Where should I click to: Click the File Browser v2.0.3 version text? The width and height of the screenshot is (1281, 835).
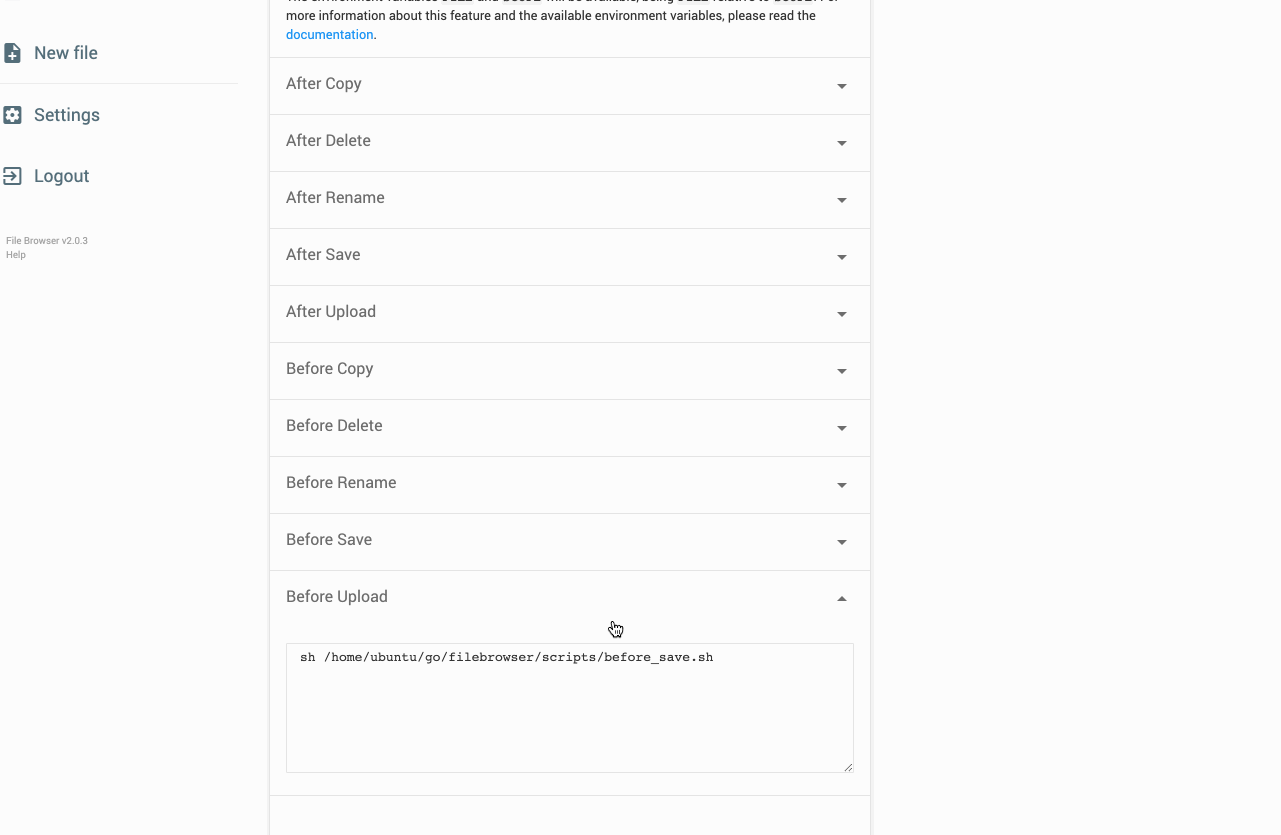[x=47, y=241]
